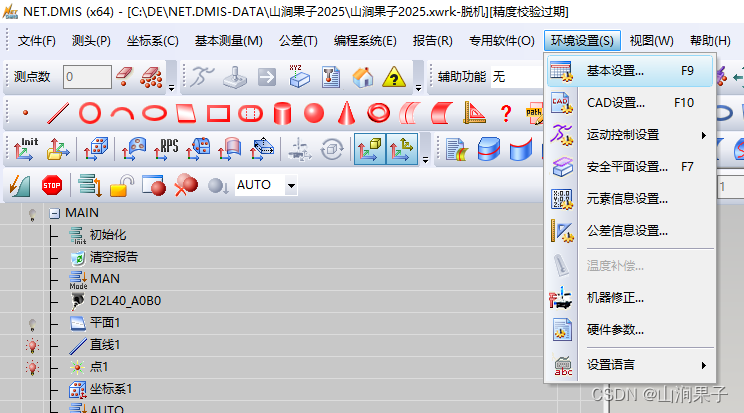Click the single eraser delete point icon
The width and height of the screenshot is (744, 413).
[x=124, y=76]
